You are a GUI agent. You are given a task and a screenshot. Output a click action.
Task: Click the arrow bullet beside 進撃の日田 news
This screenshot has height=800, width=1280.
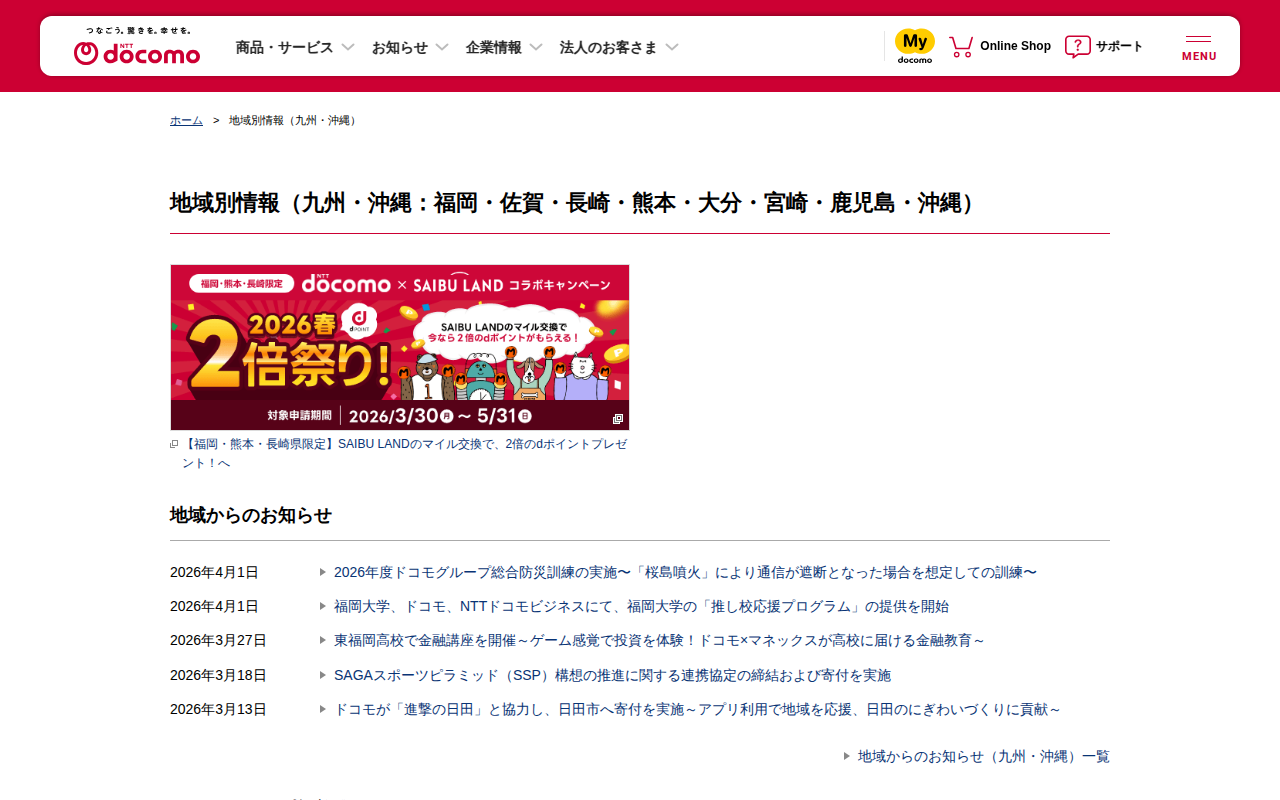[323, 709]
